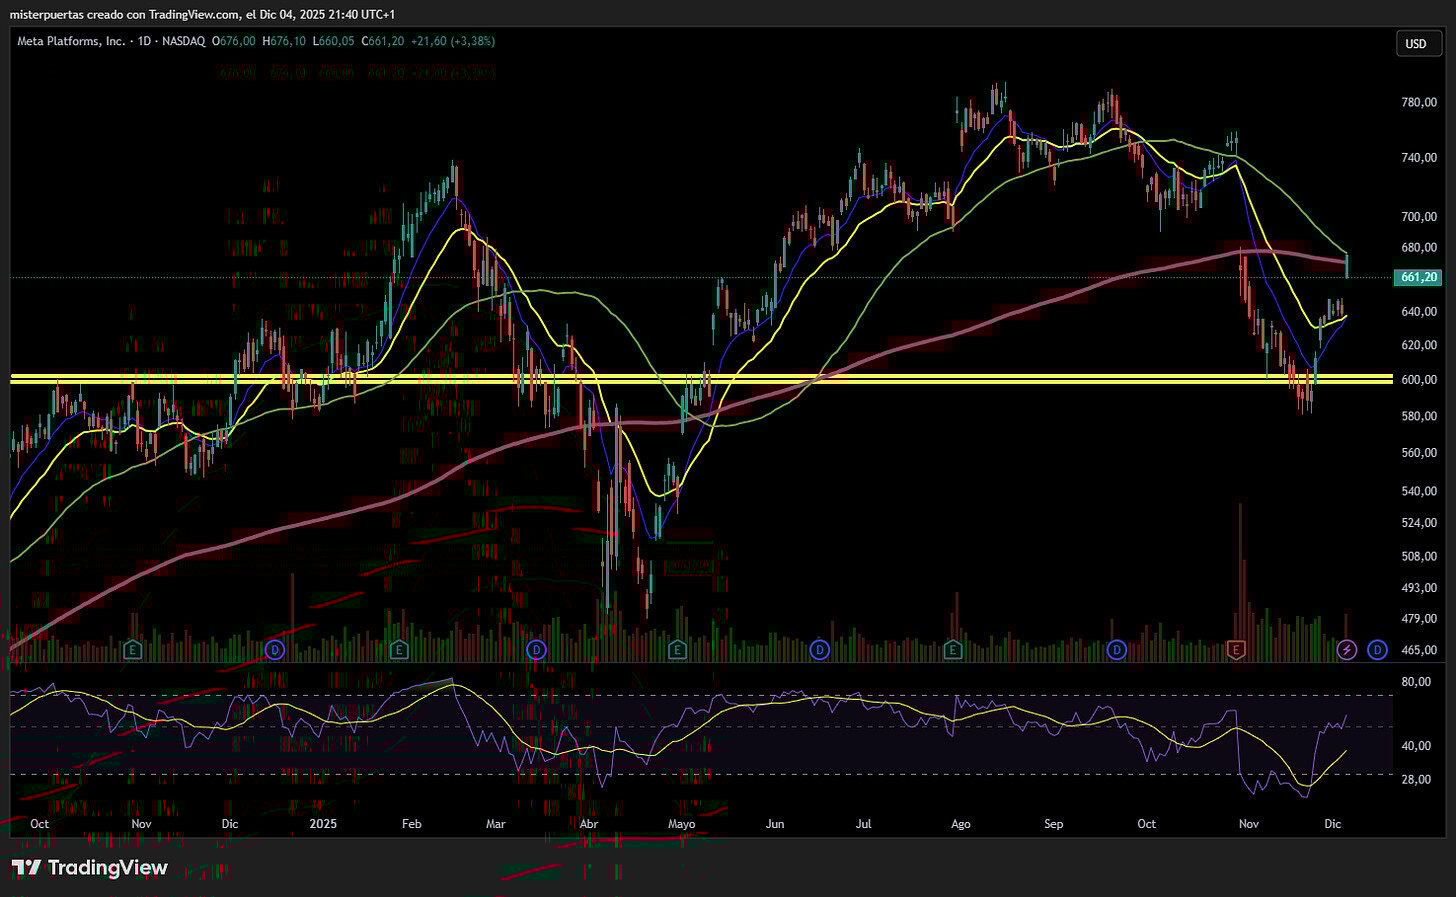Click the Feb label on the time axis
This screenshot has width=1456, height=897.
tap(411, 824)
